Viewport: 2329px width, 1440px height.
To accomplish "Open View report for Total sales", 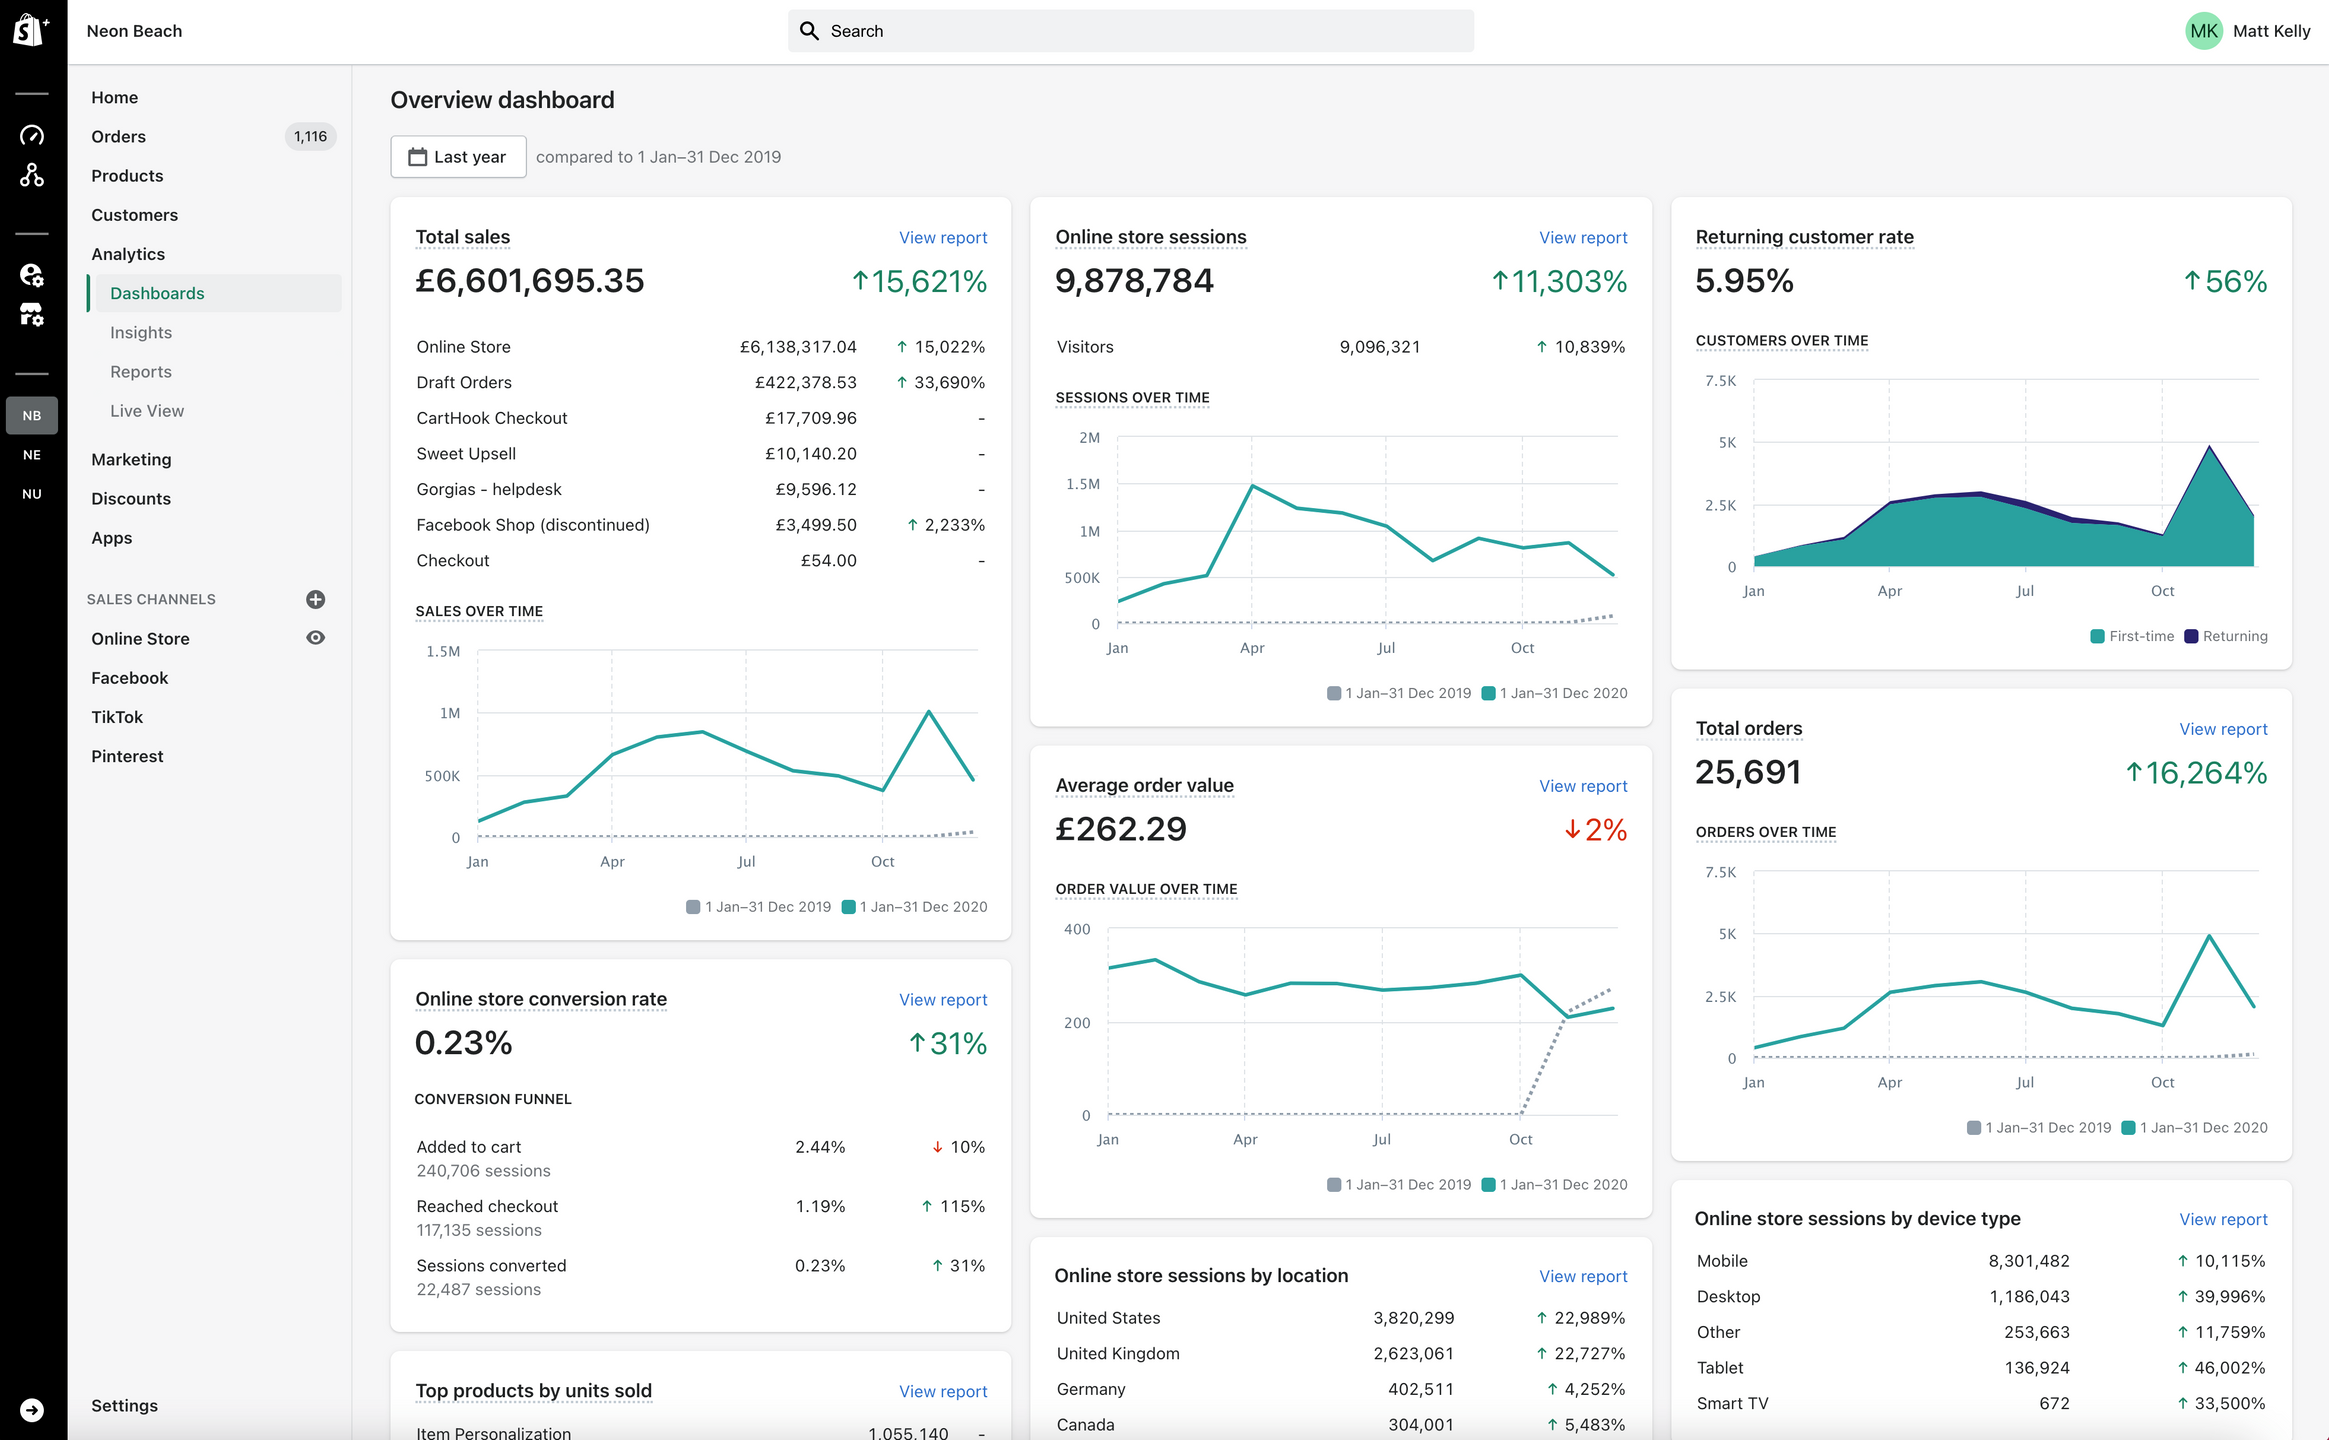I will (x=942, y=238).
